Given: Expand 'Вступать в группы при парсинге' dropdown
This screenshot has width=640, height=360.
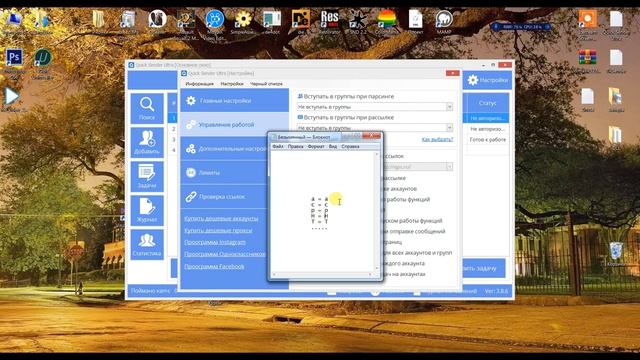Looking at the screenshot, I should click(449, 107).
